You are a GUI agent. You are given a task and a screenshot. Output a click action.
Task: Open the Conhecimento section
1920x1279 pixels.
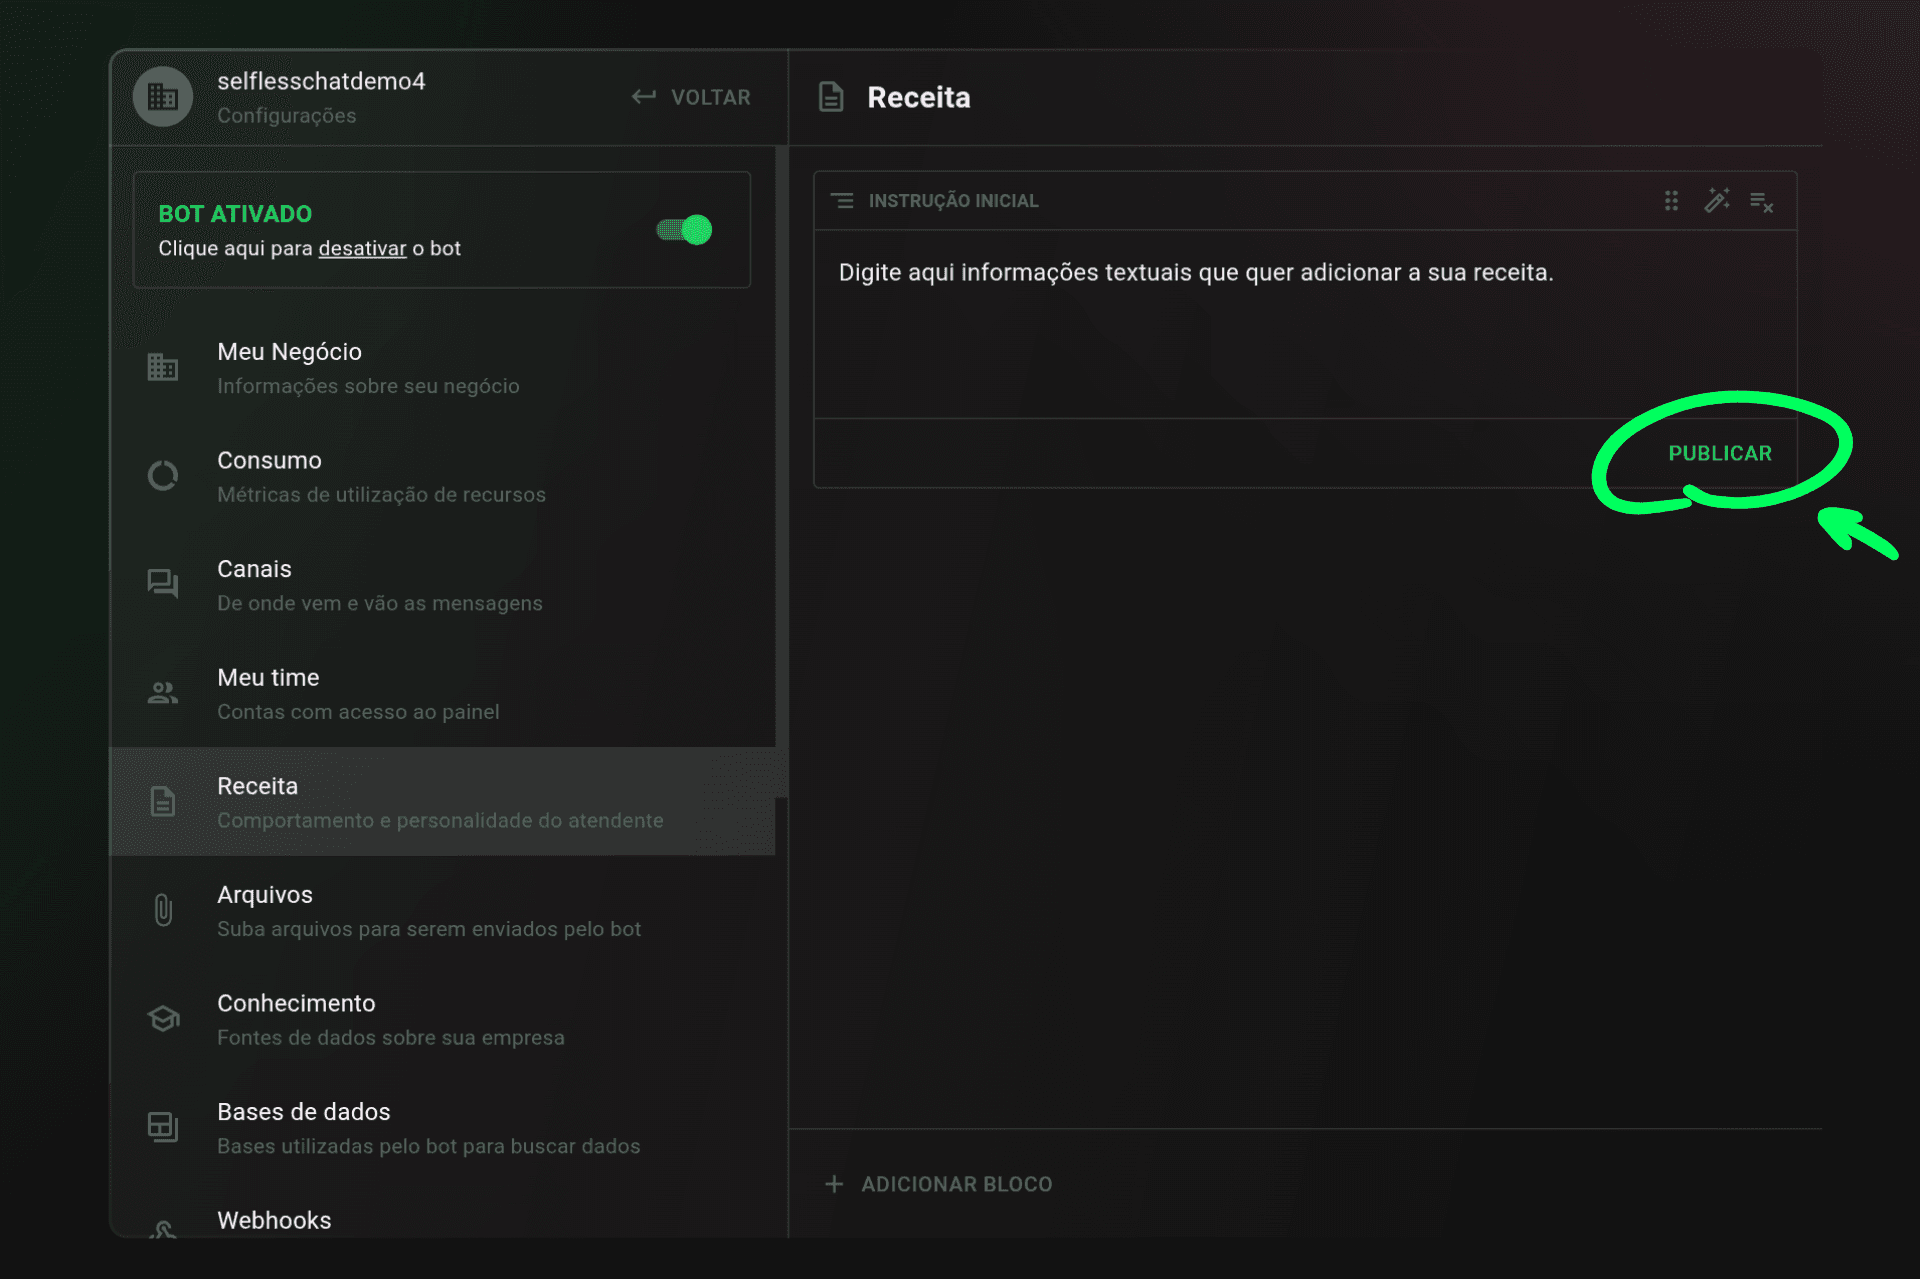[442, 1019]
